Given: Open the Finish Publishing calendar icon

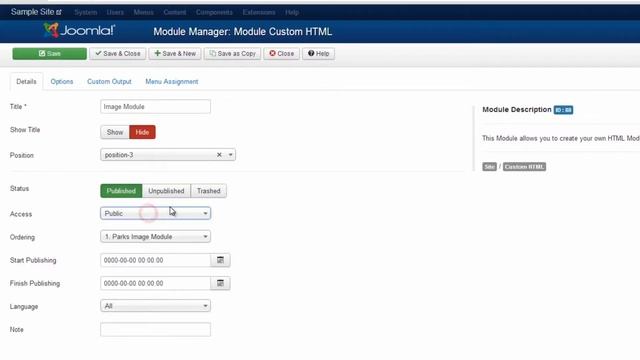Looking at the screenshot, I should pyautogui.click(x=220, y=283).
